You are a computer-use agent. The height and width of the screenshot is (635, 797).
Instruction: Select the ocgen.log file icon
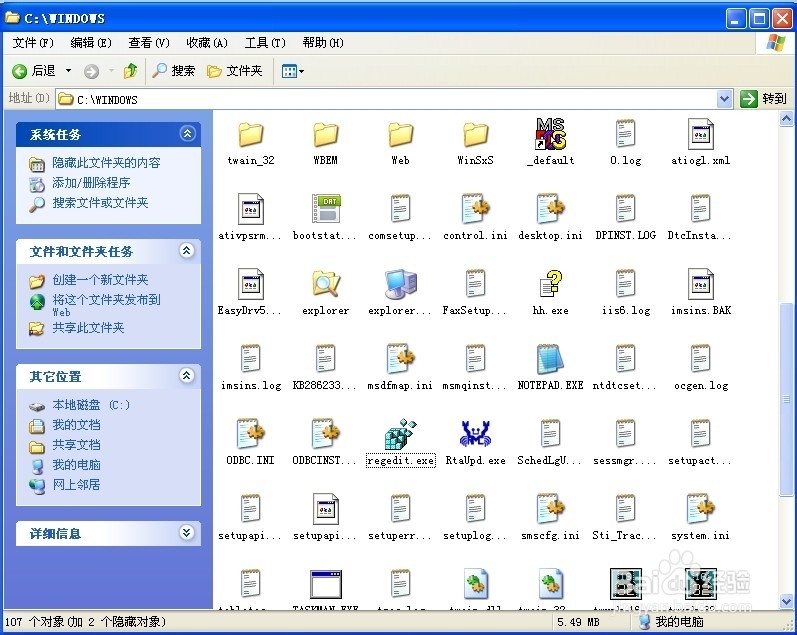click(x=700, y=359)
